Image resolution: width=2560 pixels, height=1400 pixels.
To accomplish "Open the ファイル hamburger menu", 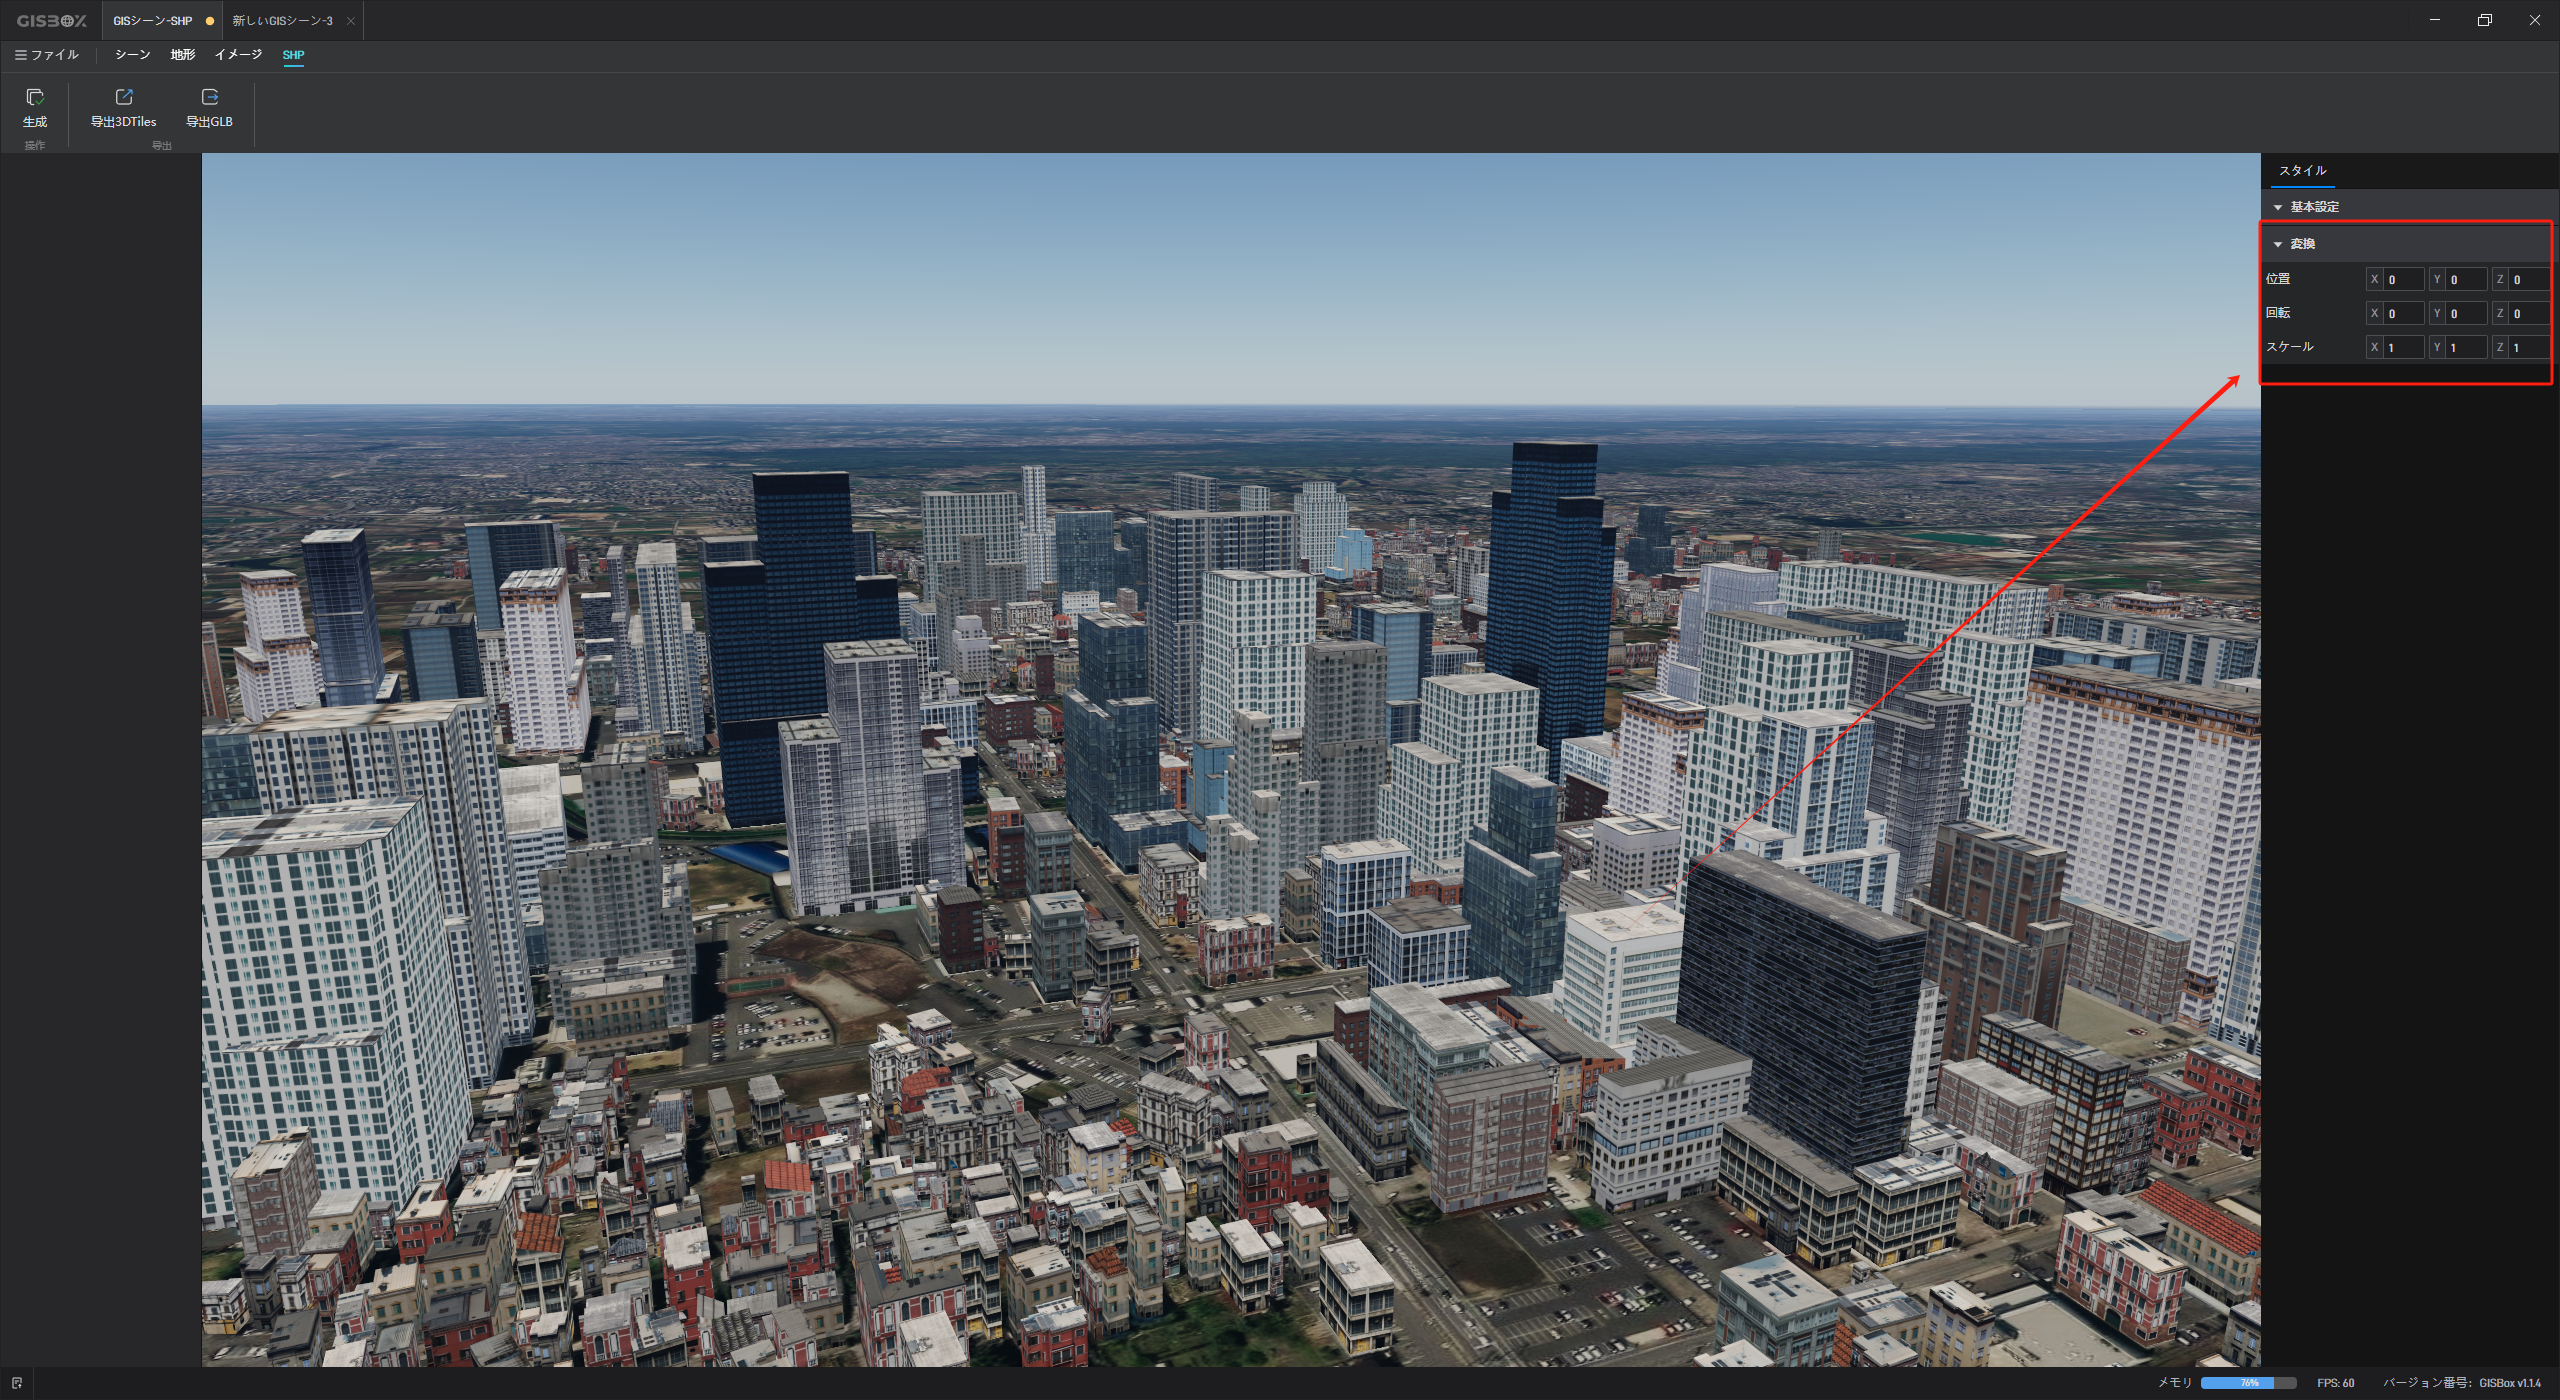I will 46,55.
